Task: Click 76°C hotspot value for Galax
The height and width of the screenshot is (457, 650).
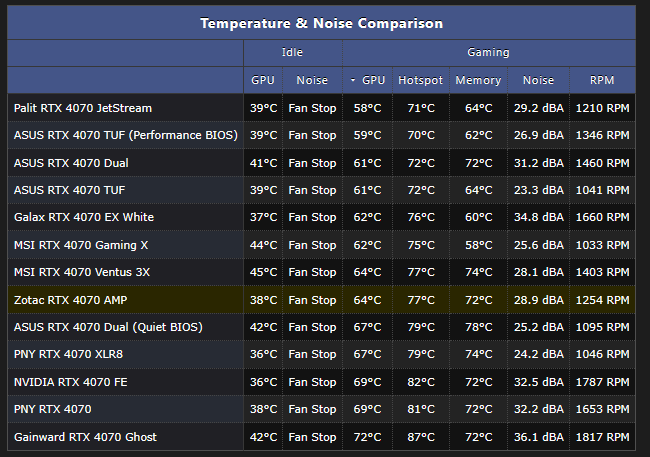Action: pos(421,217)
